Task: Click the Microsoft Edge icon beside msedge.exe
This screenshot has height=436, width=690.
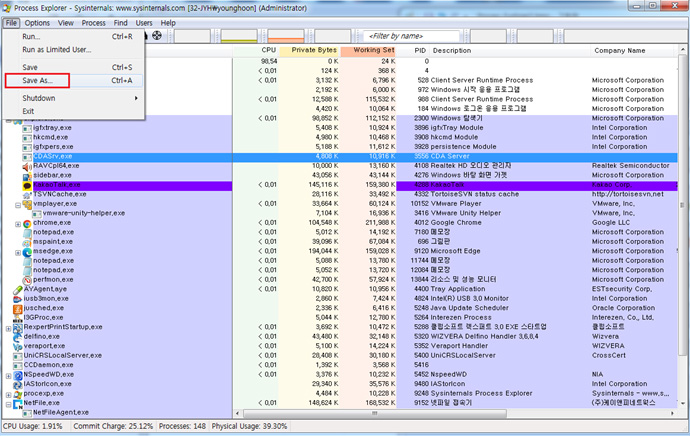Action: click(27, 251)
